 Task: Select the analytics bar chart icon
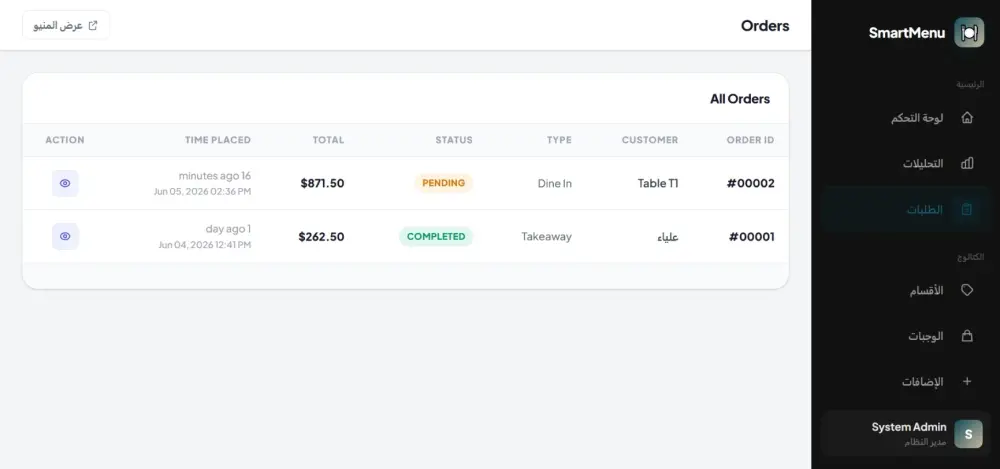tap(967, 163)
